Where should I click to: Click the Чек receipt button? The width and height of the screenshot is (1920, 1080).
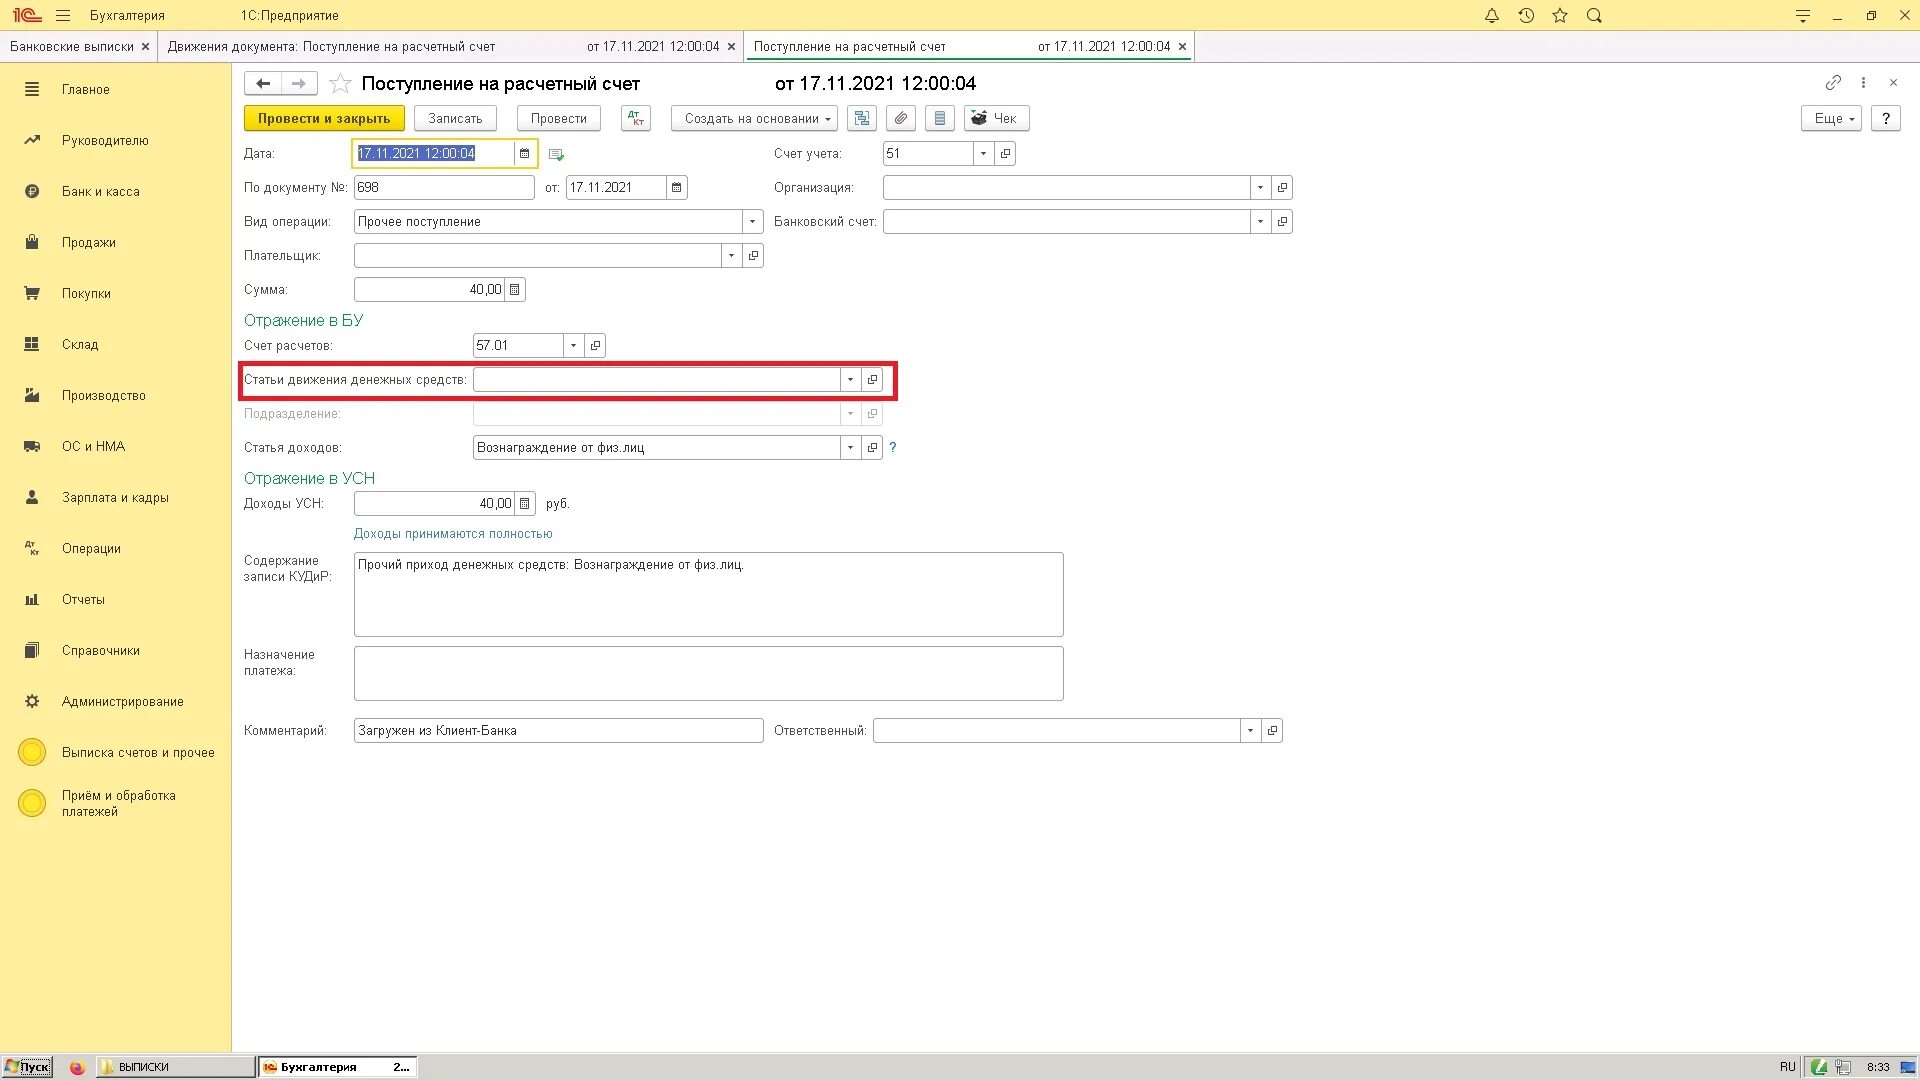click(x=996, y=118)
